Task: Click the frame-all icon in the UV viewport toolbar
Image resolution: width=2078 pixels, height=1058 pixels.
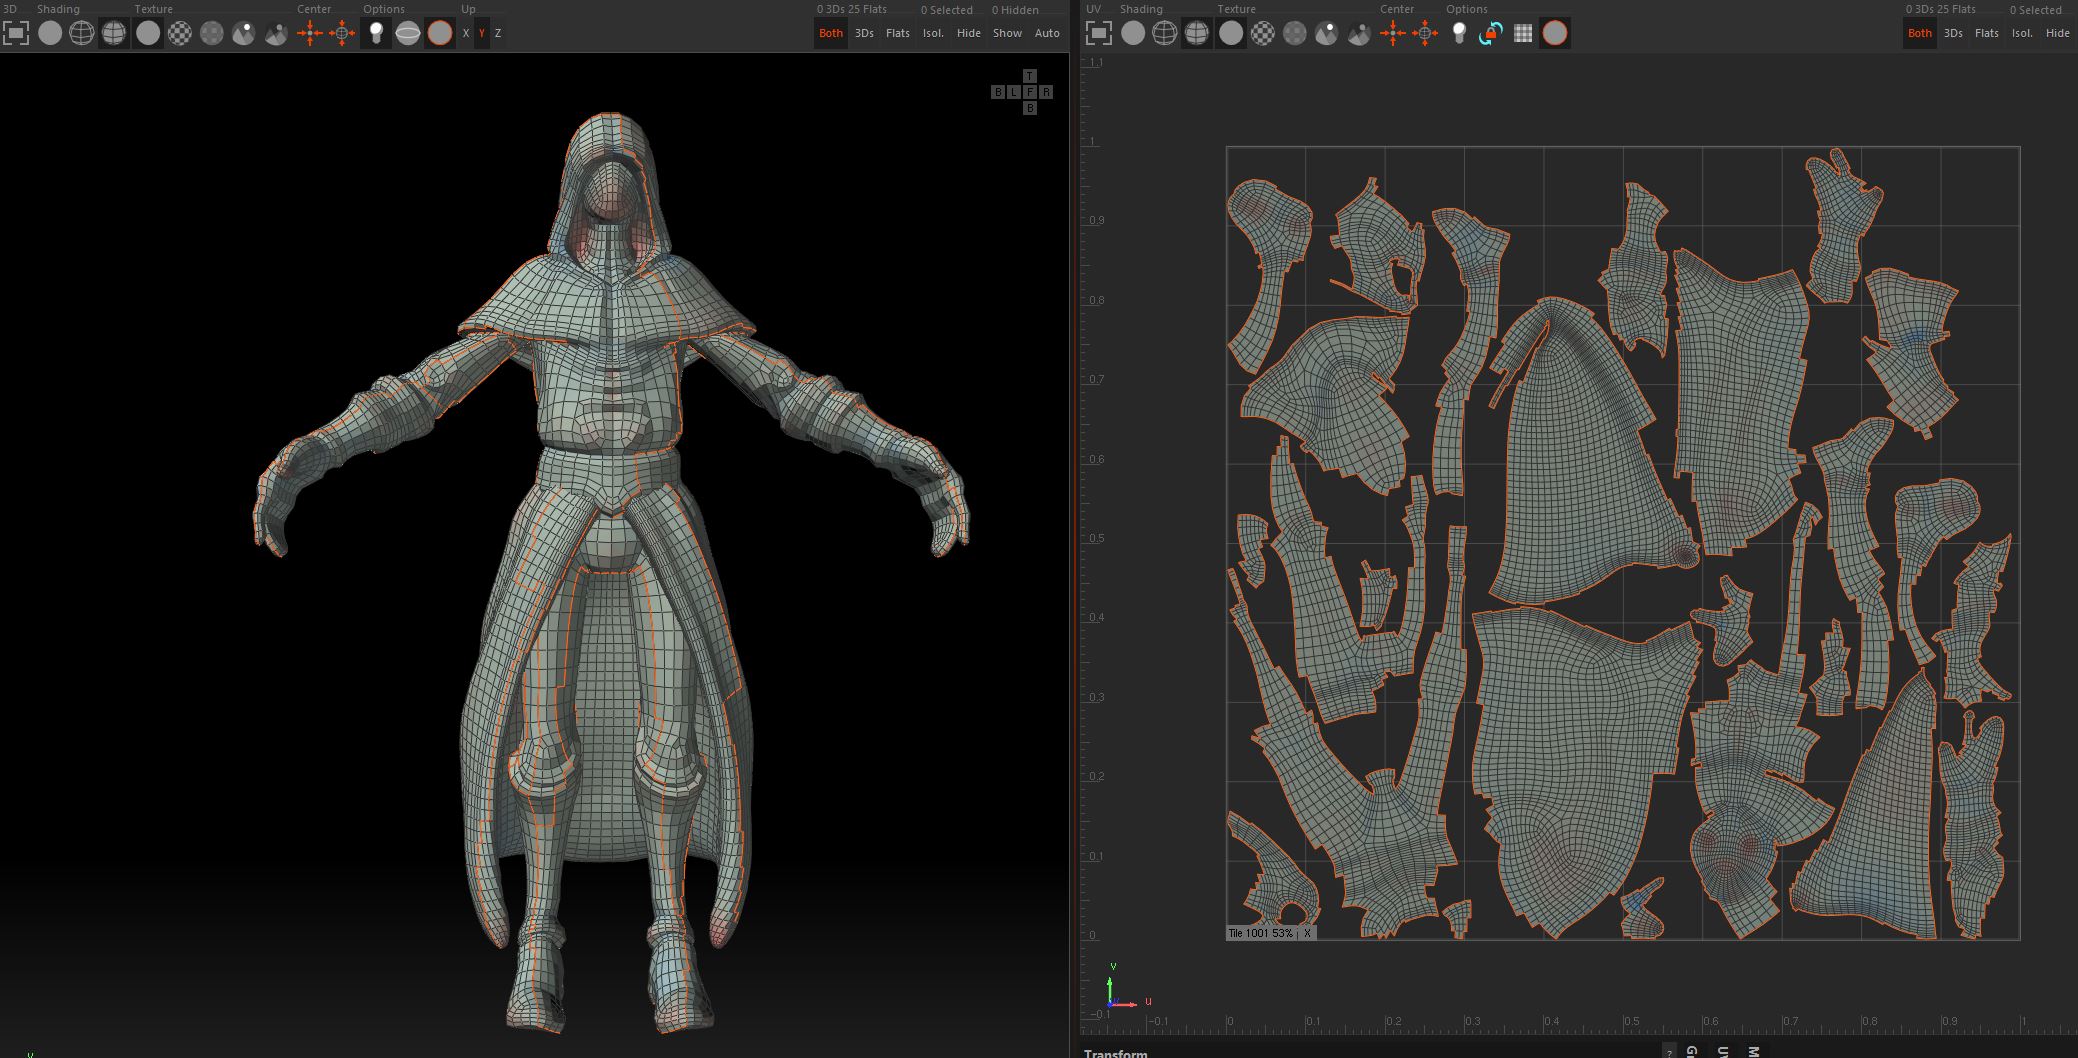Action: pos(1099,33)
